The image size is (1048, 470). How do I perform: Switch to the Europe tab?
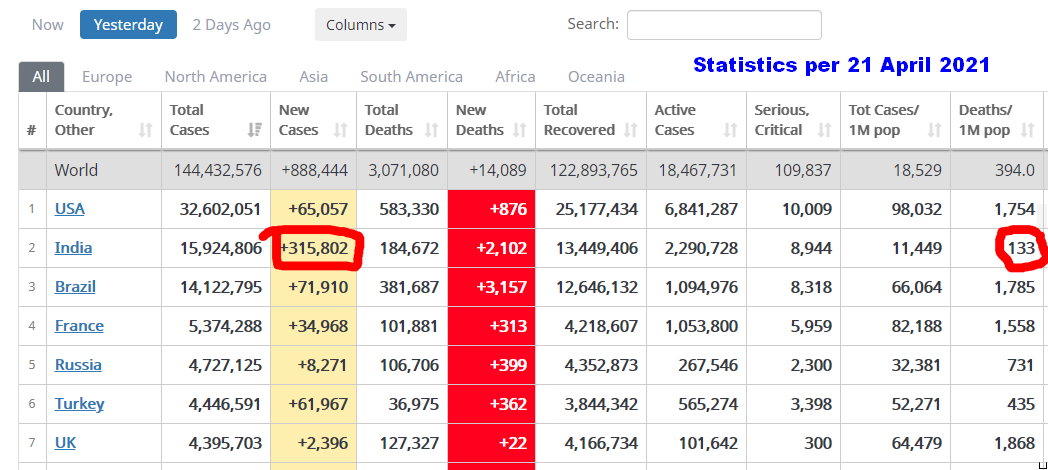(107, 77)
